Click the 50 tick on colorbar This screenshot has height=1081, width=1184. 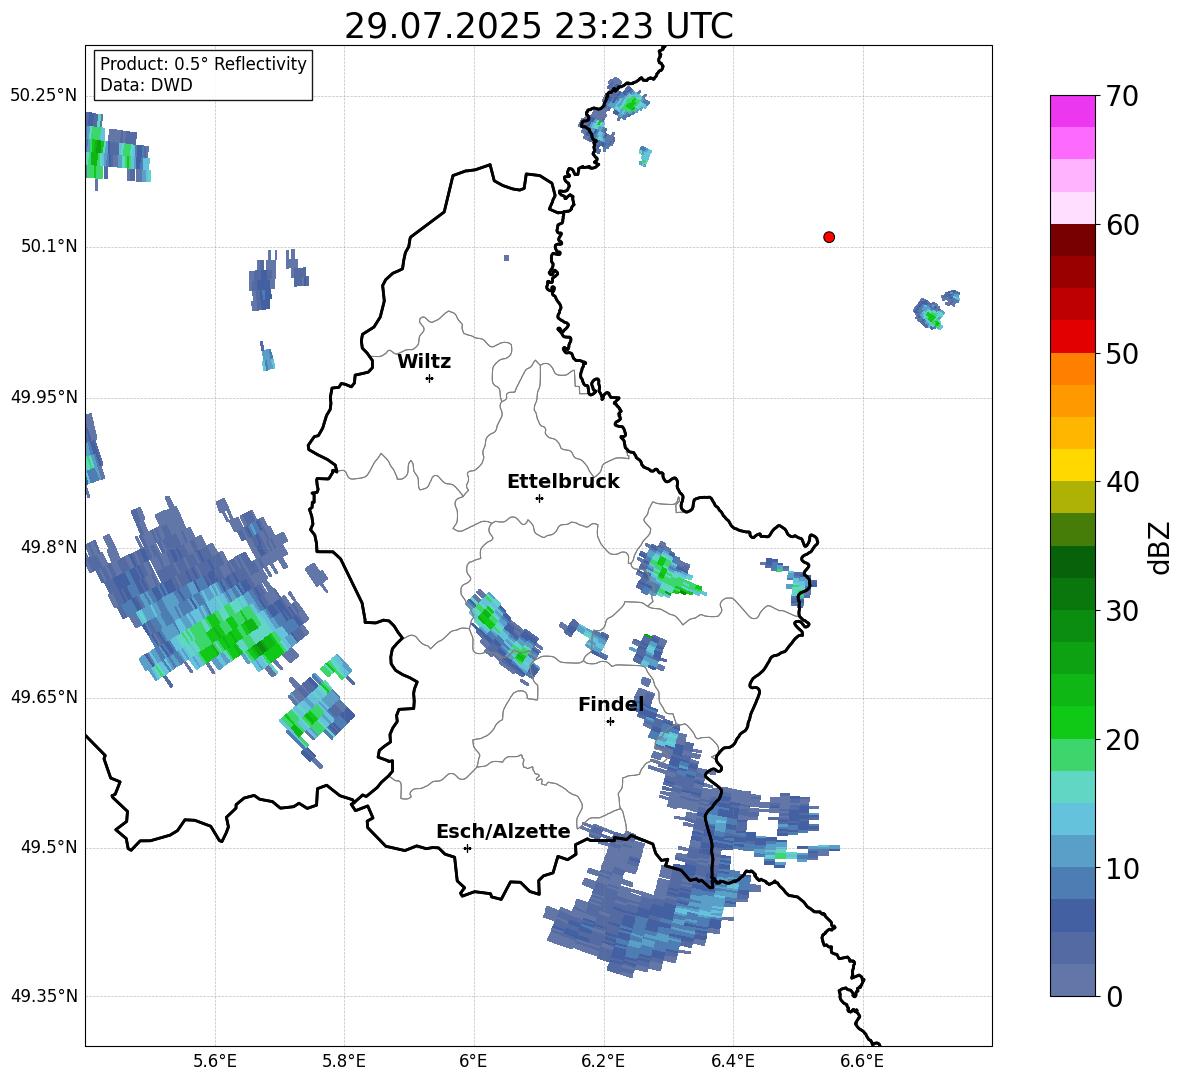click(1121, 353)
